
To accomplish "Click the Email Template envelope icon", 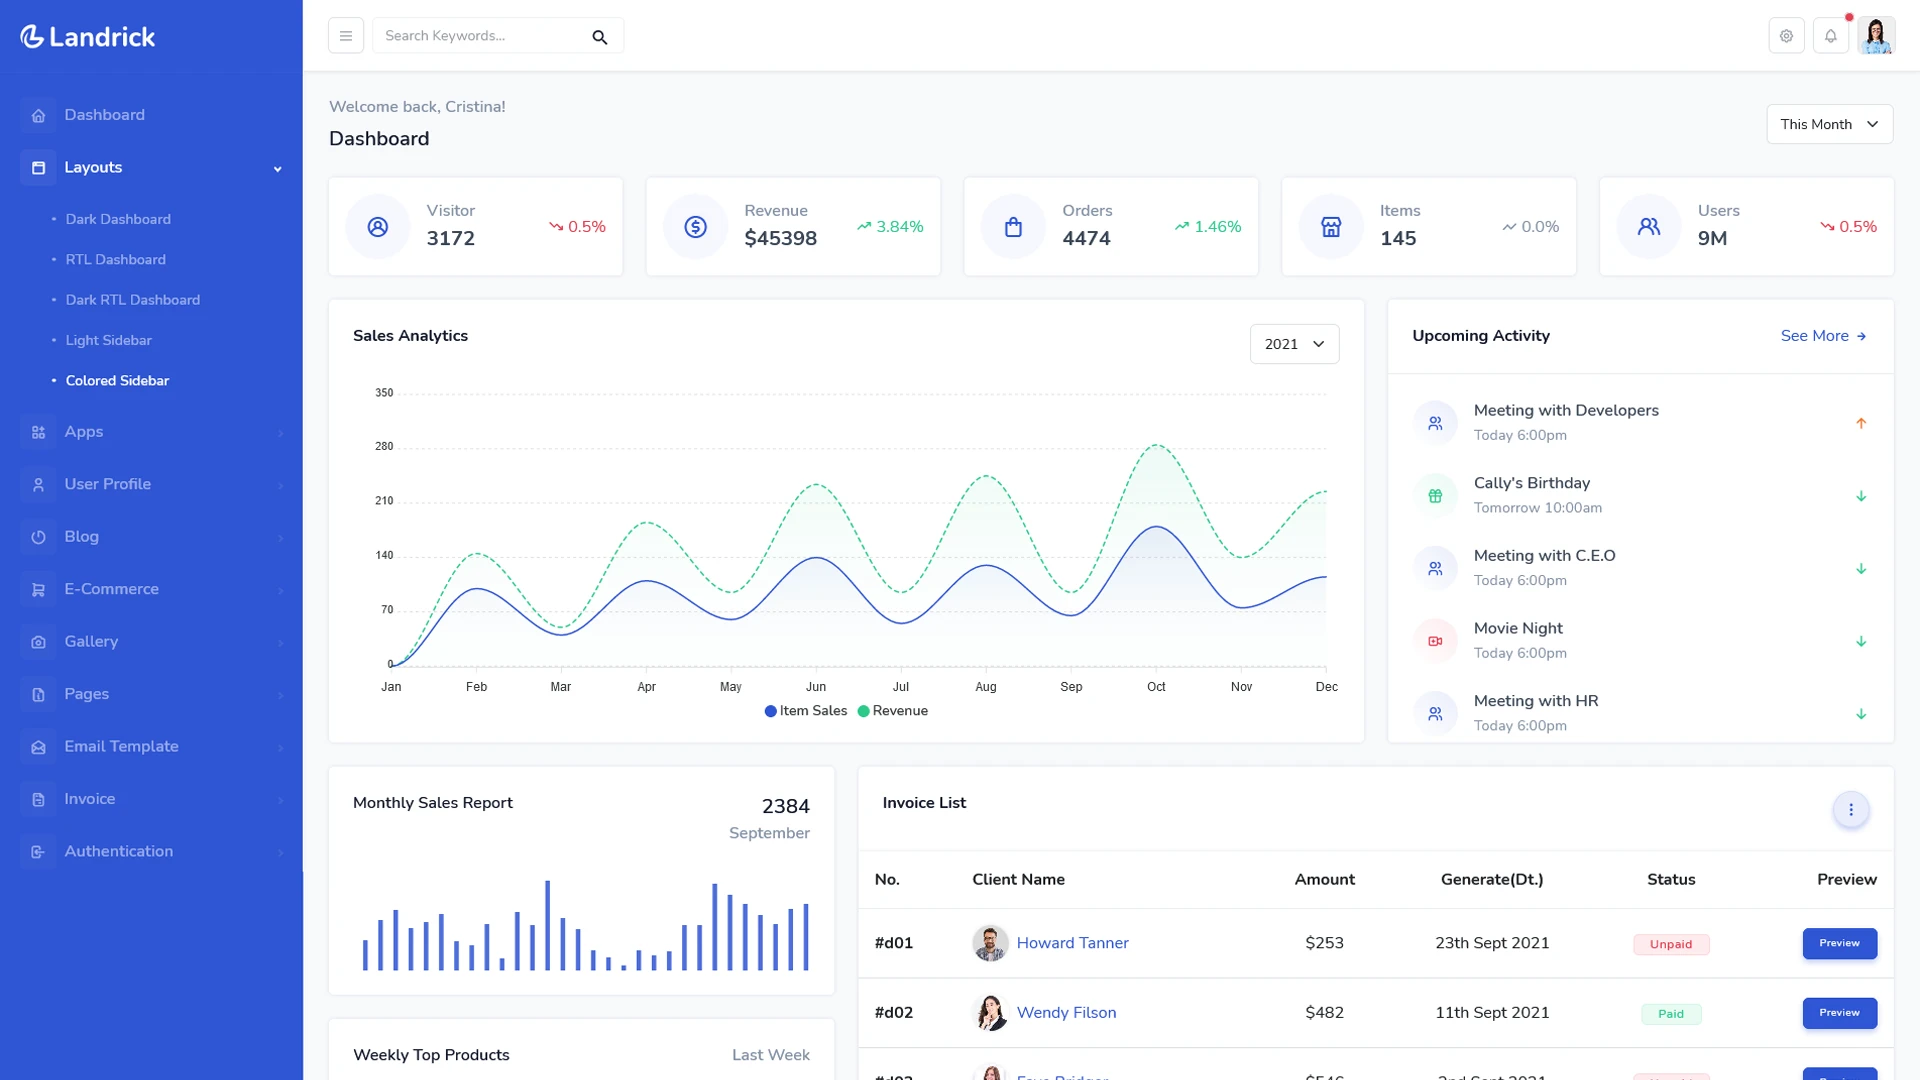I will pyautogui.click(x=38, y=747).
